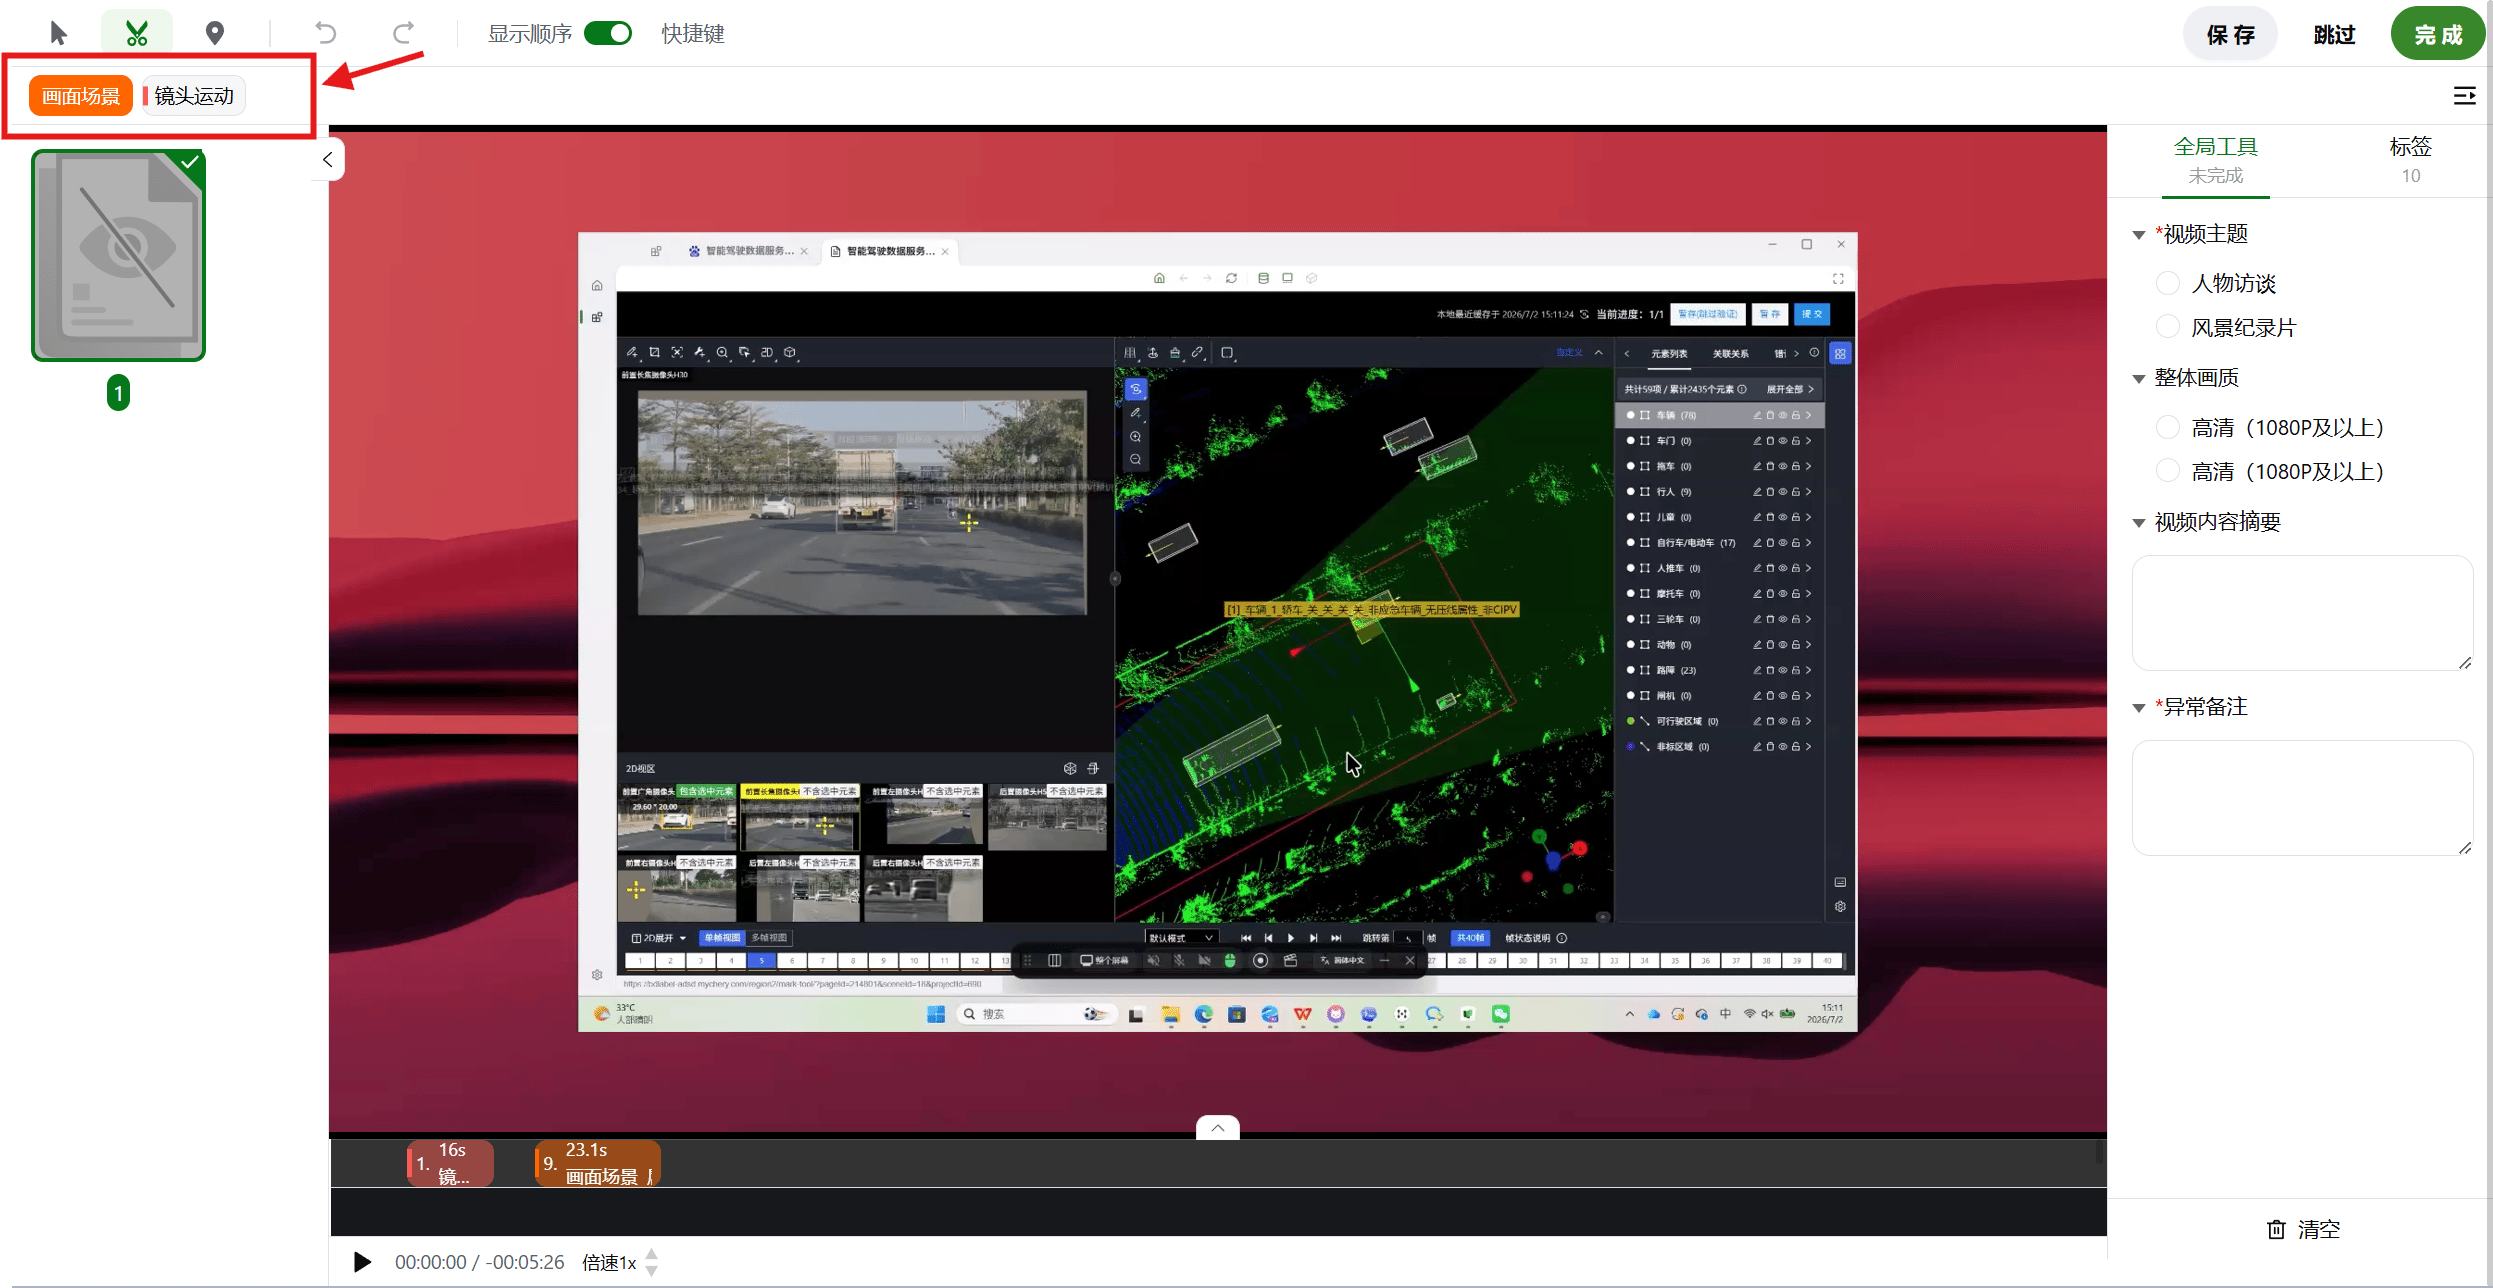Select the 风景纪录片 radio option
The image size is (2493, 1288).
[x=2167, y=327]
